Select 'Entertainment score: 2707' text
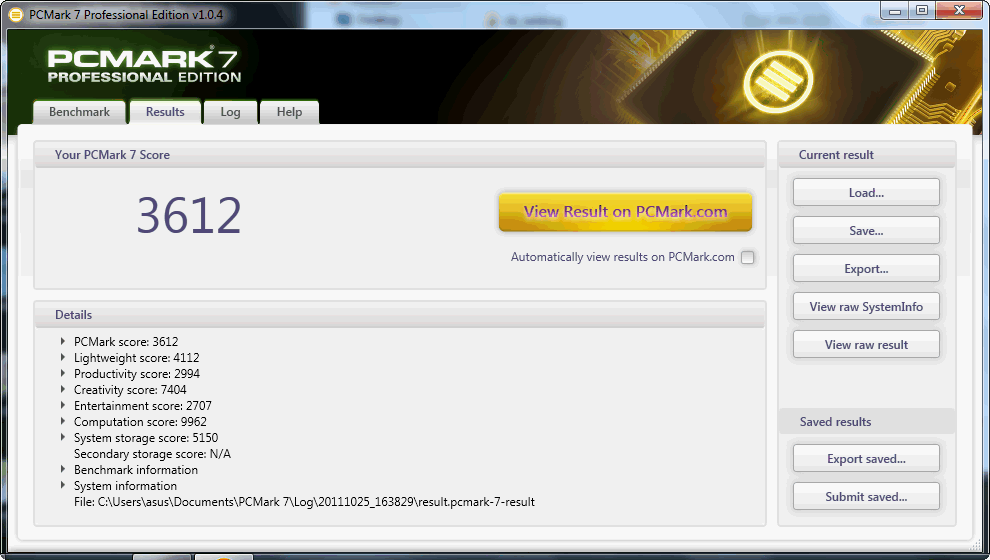 (x=143, y=406)
